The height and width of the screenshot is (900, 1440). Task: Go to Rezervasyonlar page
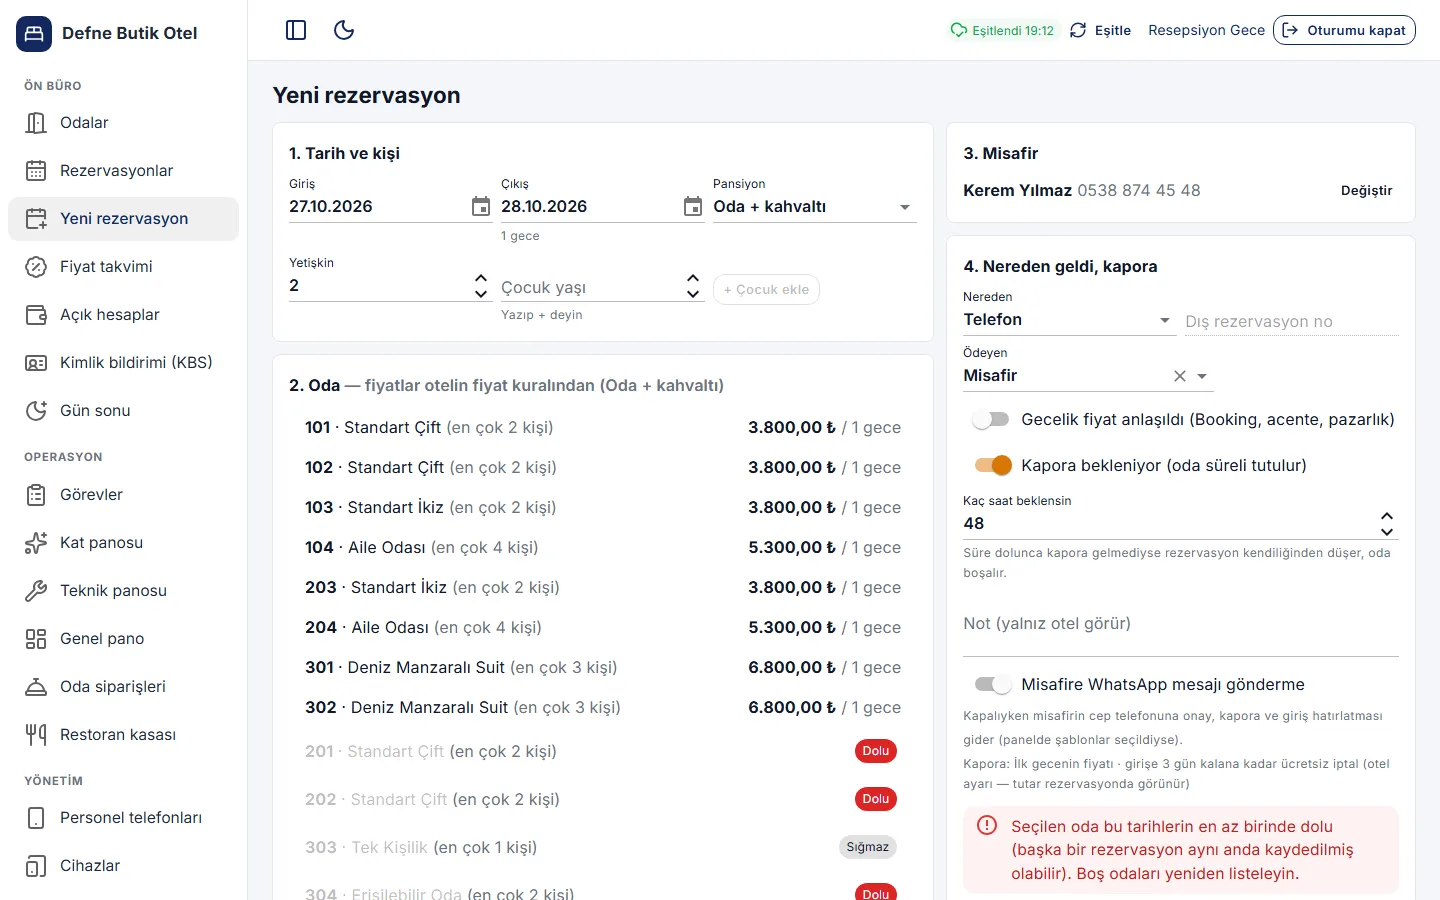[x=123, y=171]
